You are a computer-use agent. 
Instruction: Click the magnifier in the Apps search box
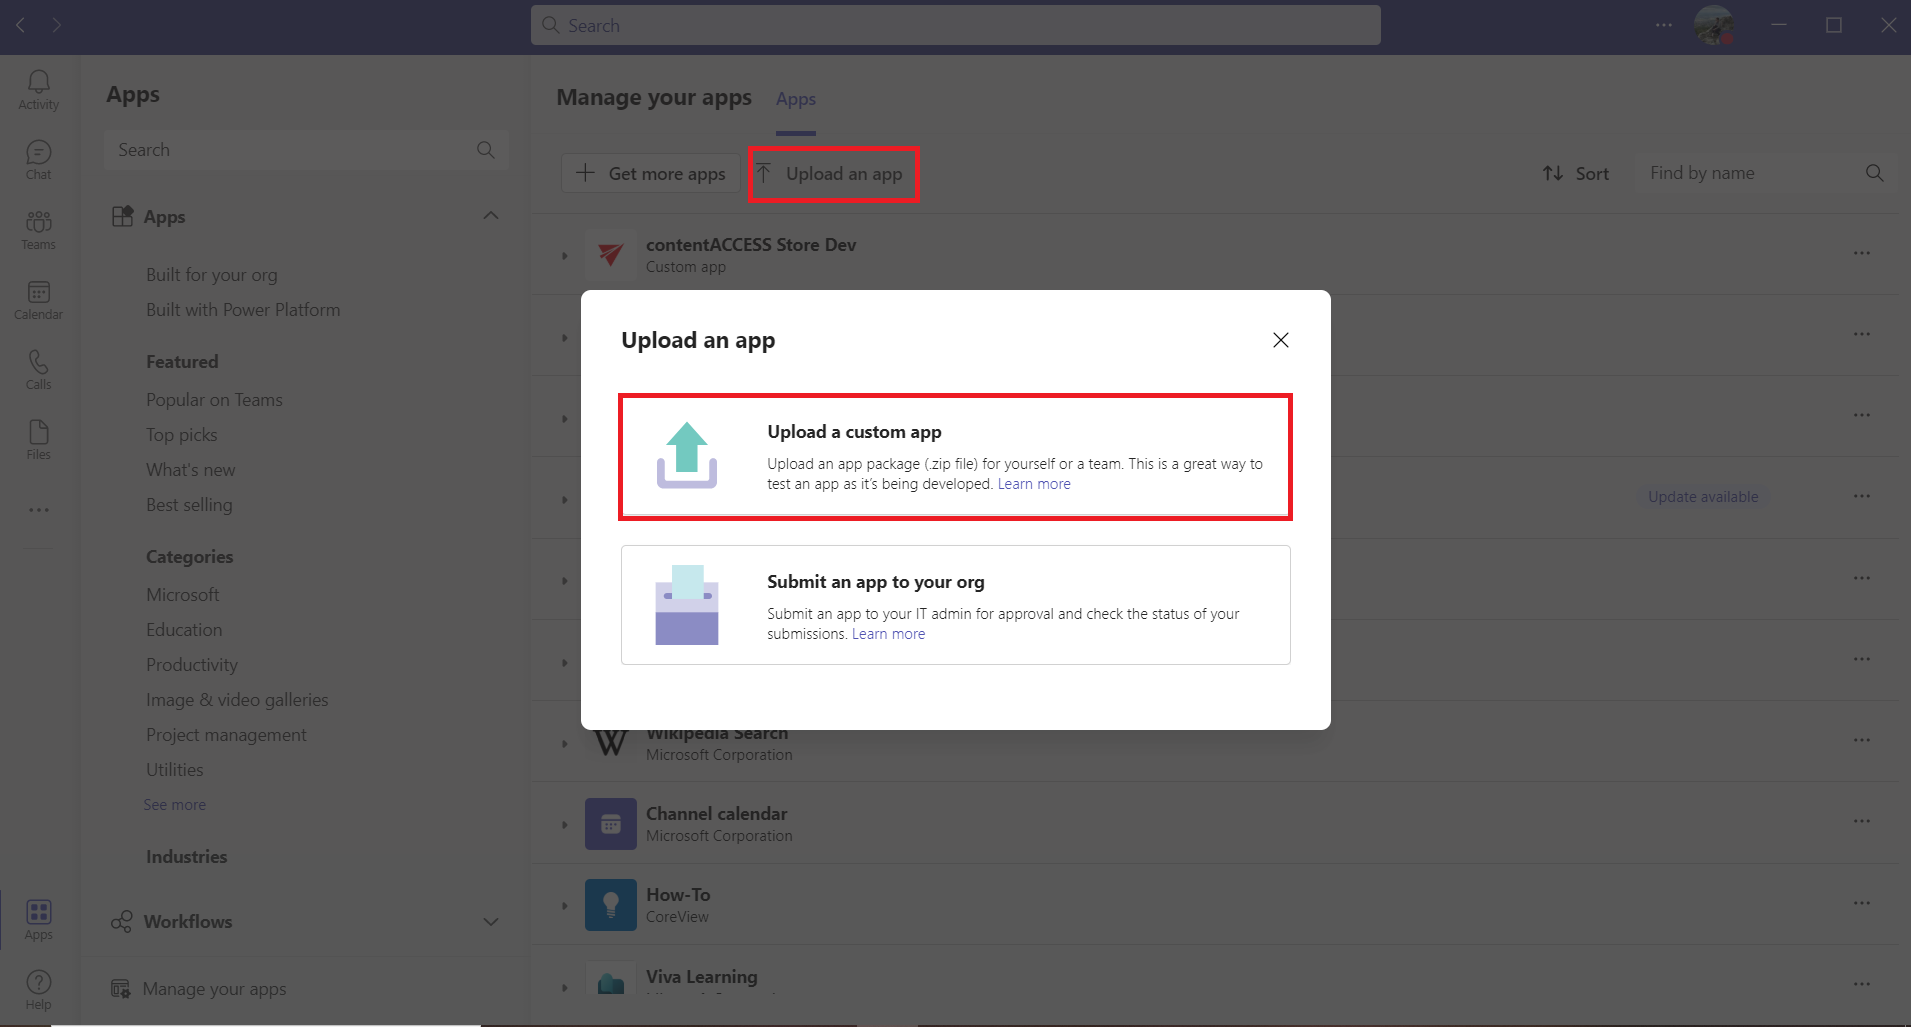point(486,150)
